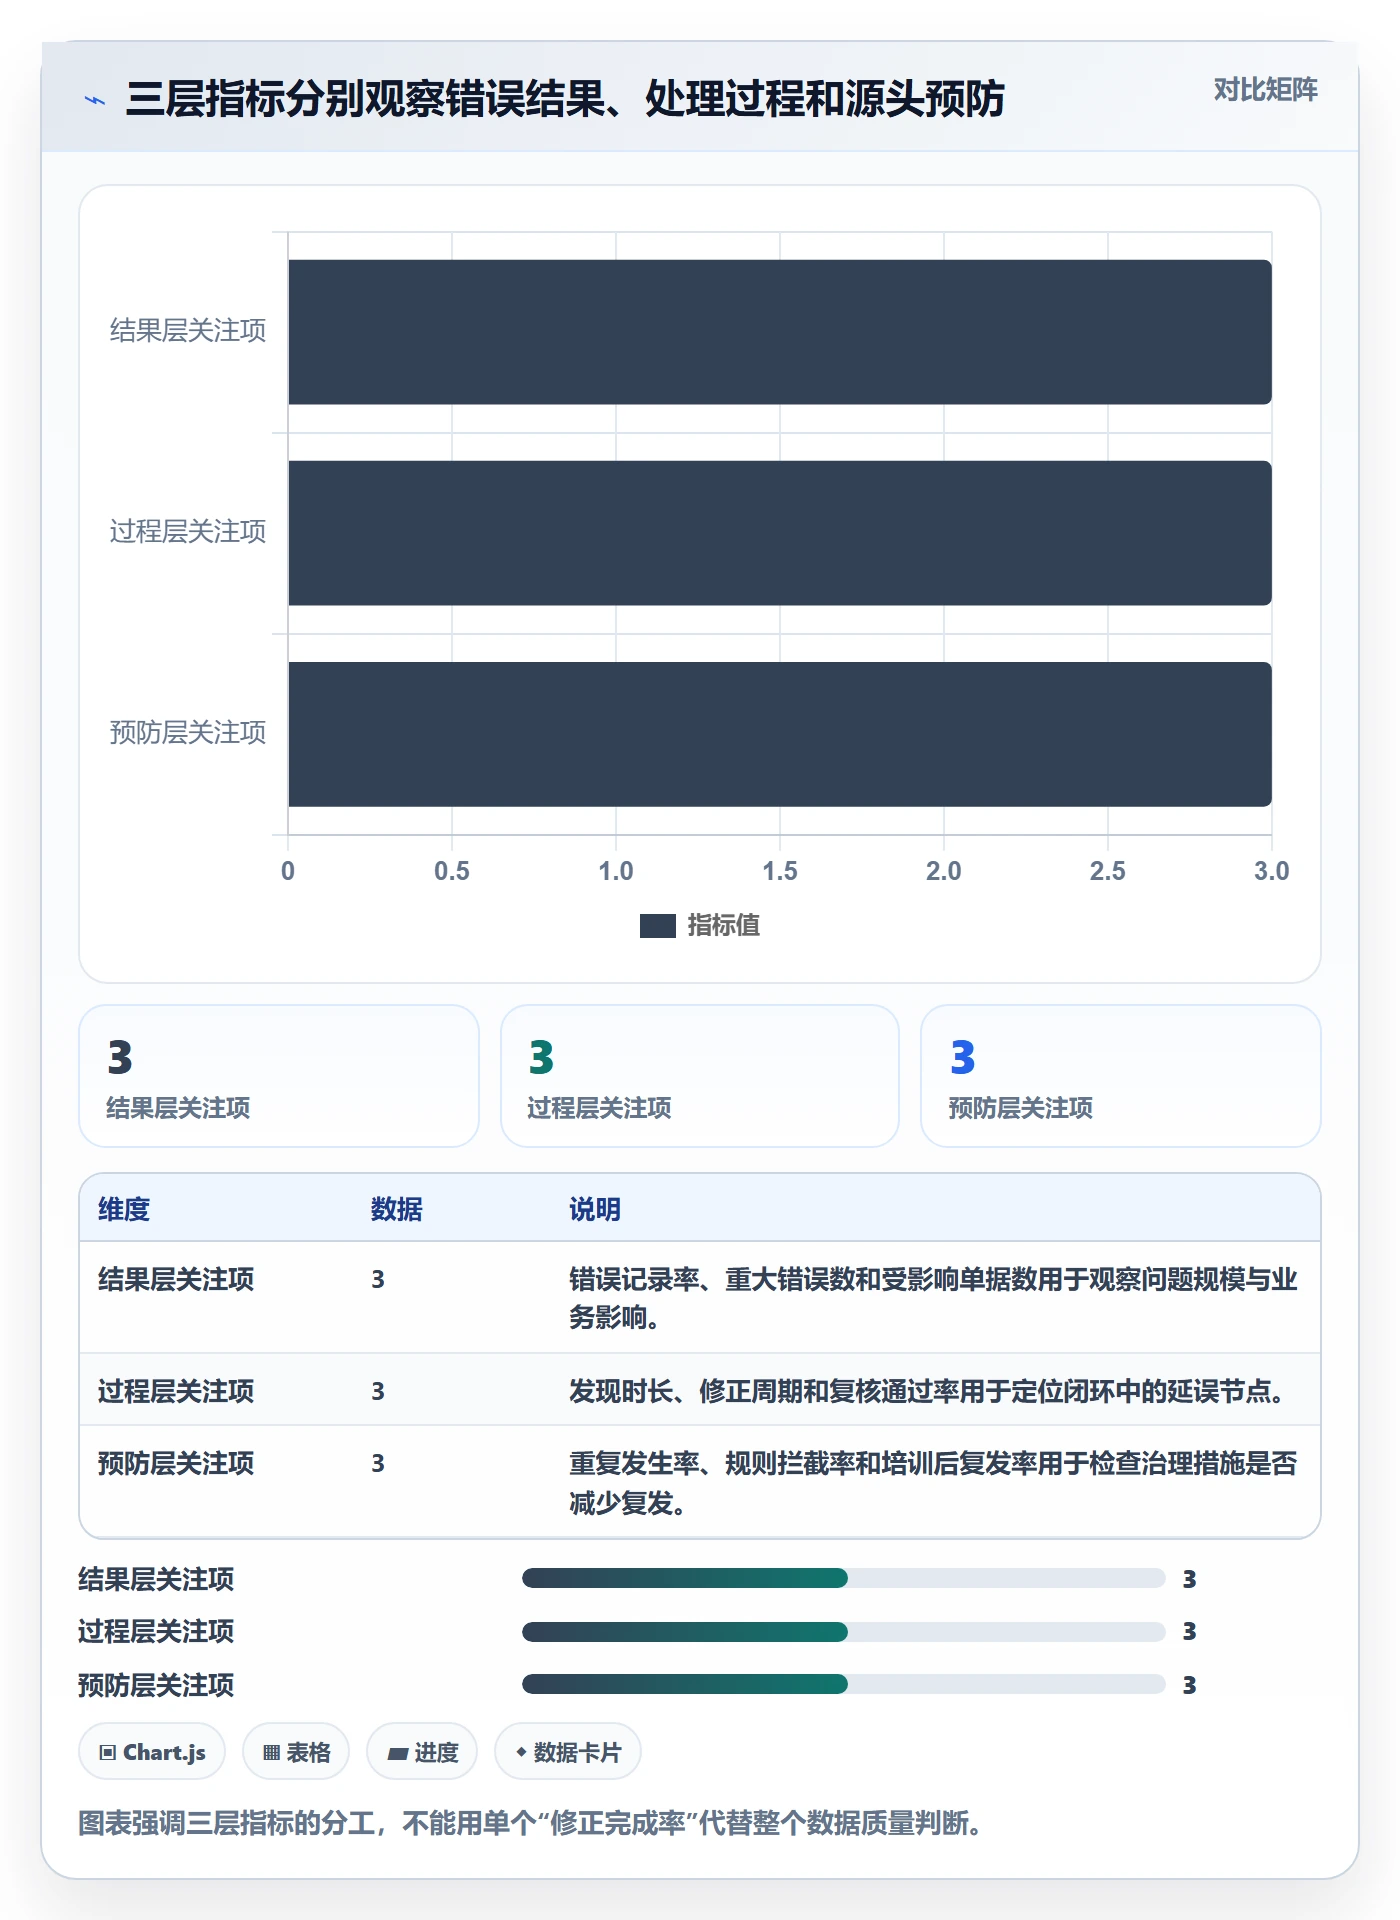
Task: Click the description starting with 发现时长
Action: pos(930,1391)
